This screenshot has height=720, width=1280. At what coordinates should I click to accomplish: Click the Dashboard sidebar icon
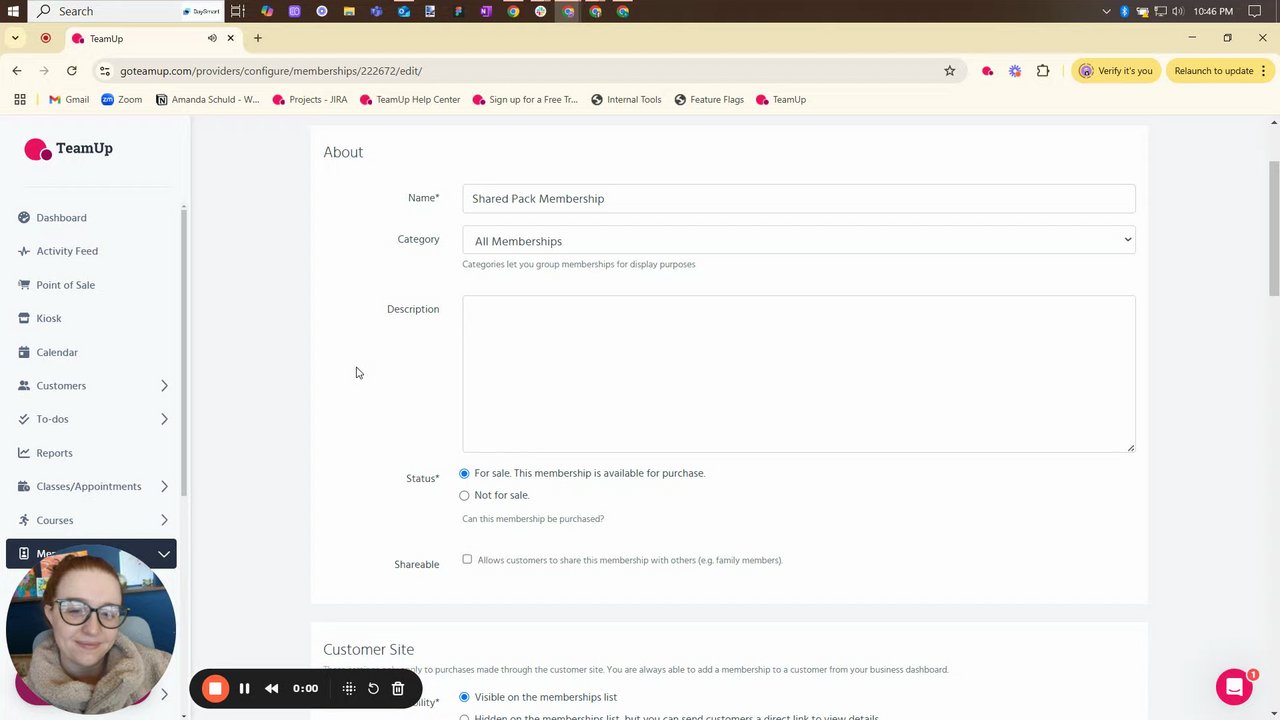pyautogui.click(x=24, y=217)
